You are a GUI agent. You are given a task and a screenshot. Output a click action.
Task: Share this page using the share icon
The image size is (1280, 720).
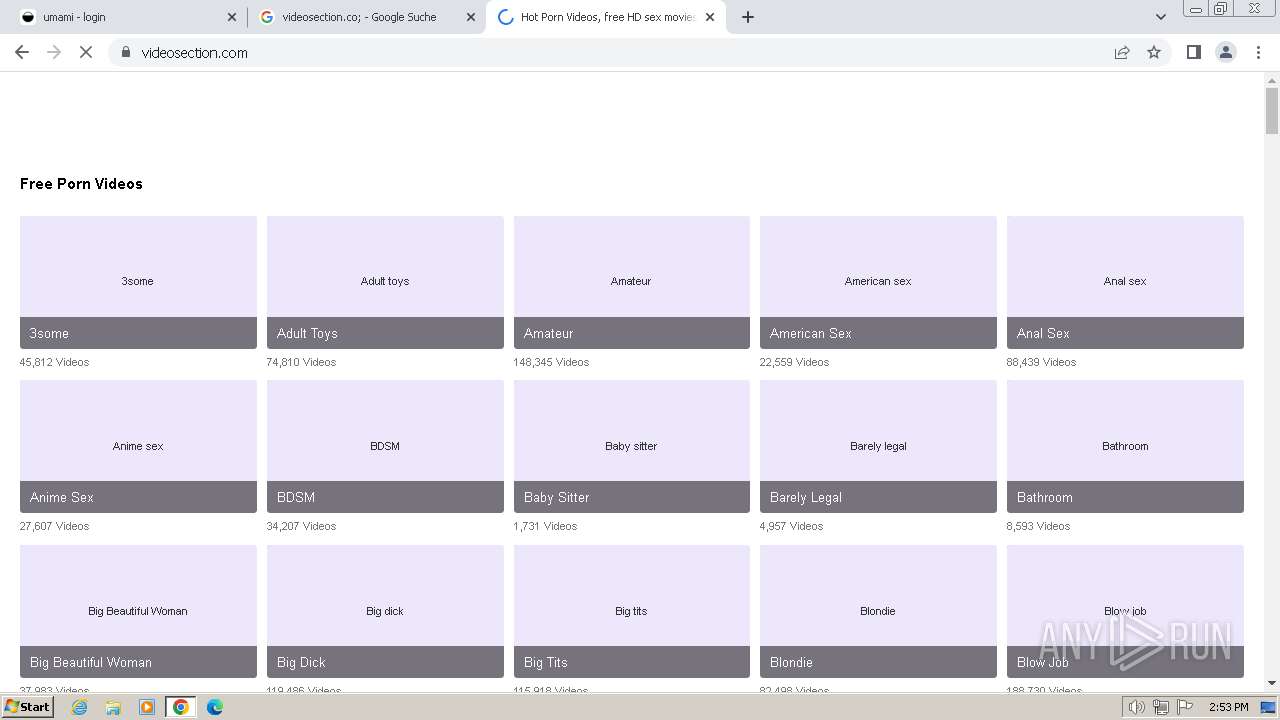[1122, 52]
